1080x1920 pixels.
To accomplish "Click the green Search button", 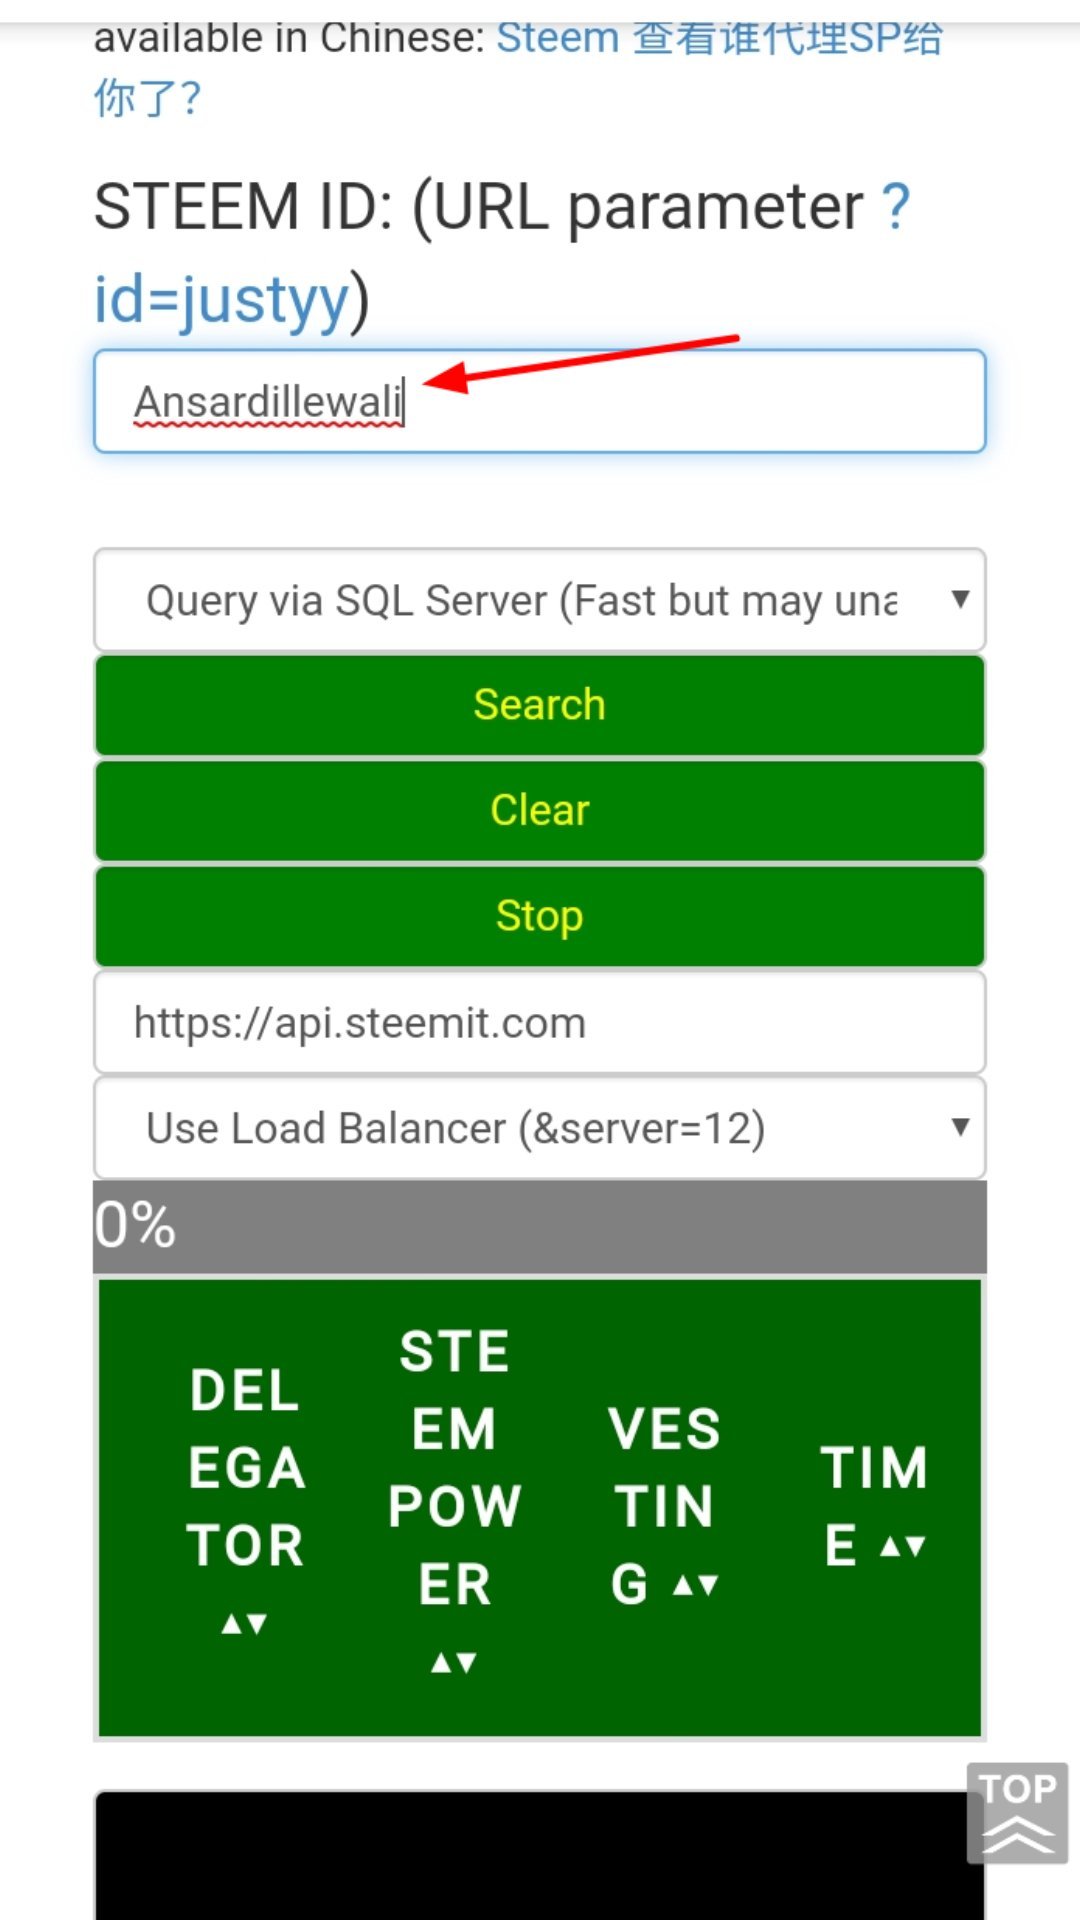I will pos(540,705).
